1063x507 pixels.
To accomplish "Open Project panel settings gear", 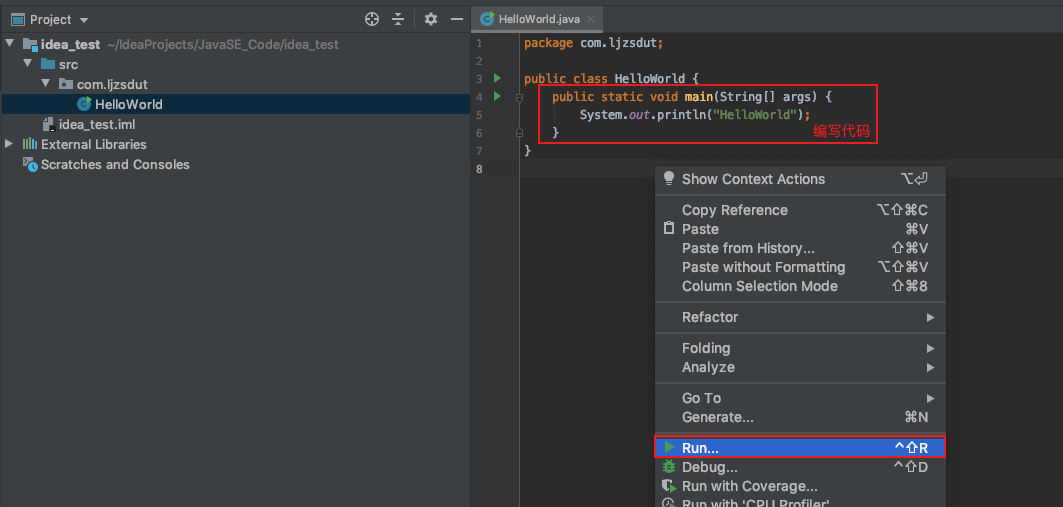I will (x=431, y=19).
